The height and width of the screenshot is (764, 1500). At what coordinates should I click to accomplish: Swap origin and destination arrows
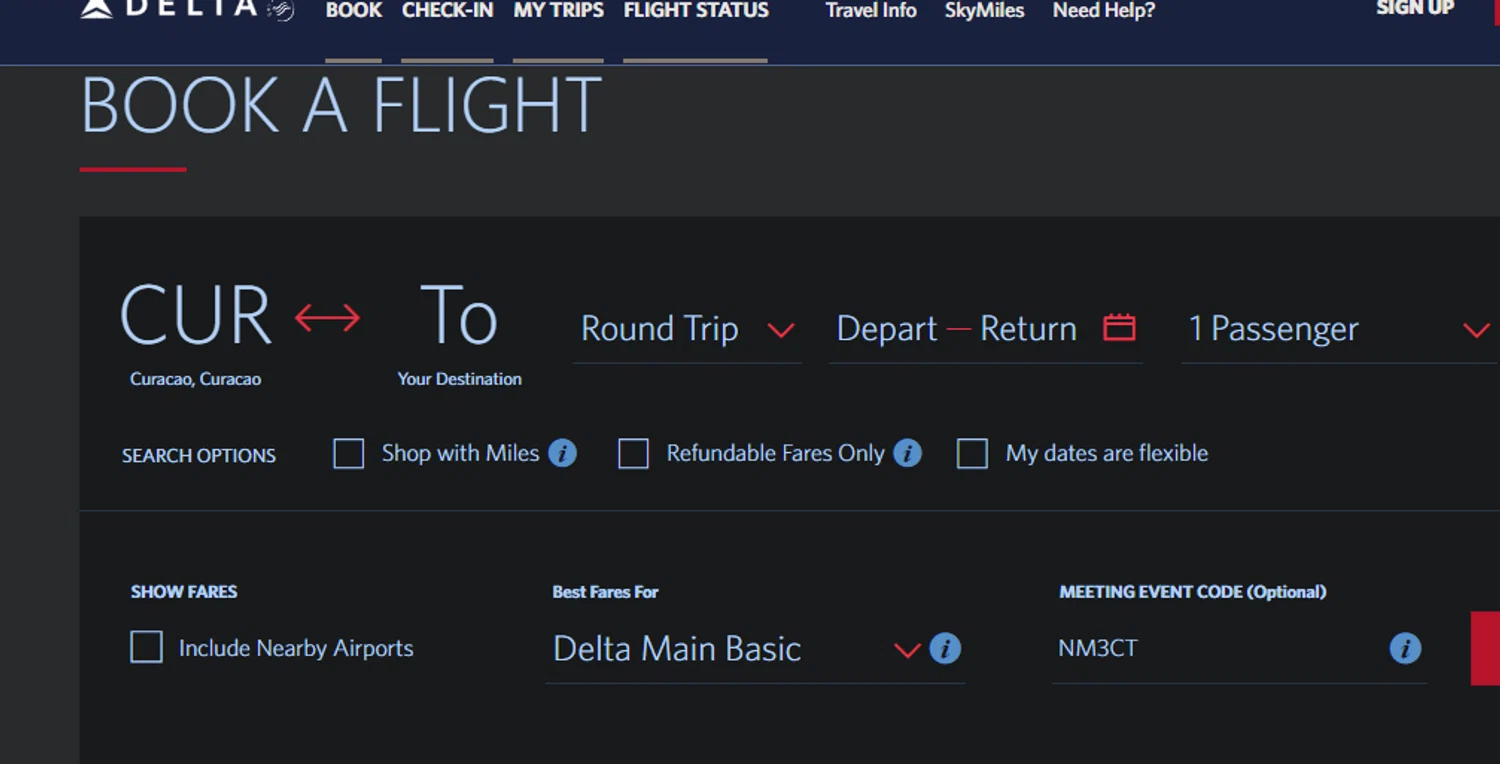[327, 319]
